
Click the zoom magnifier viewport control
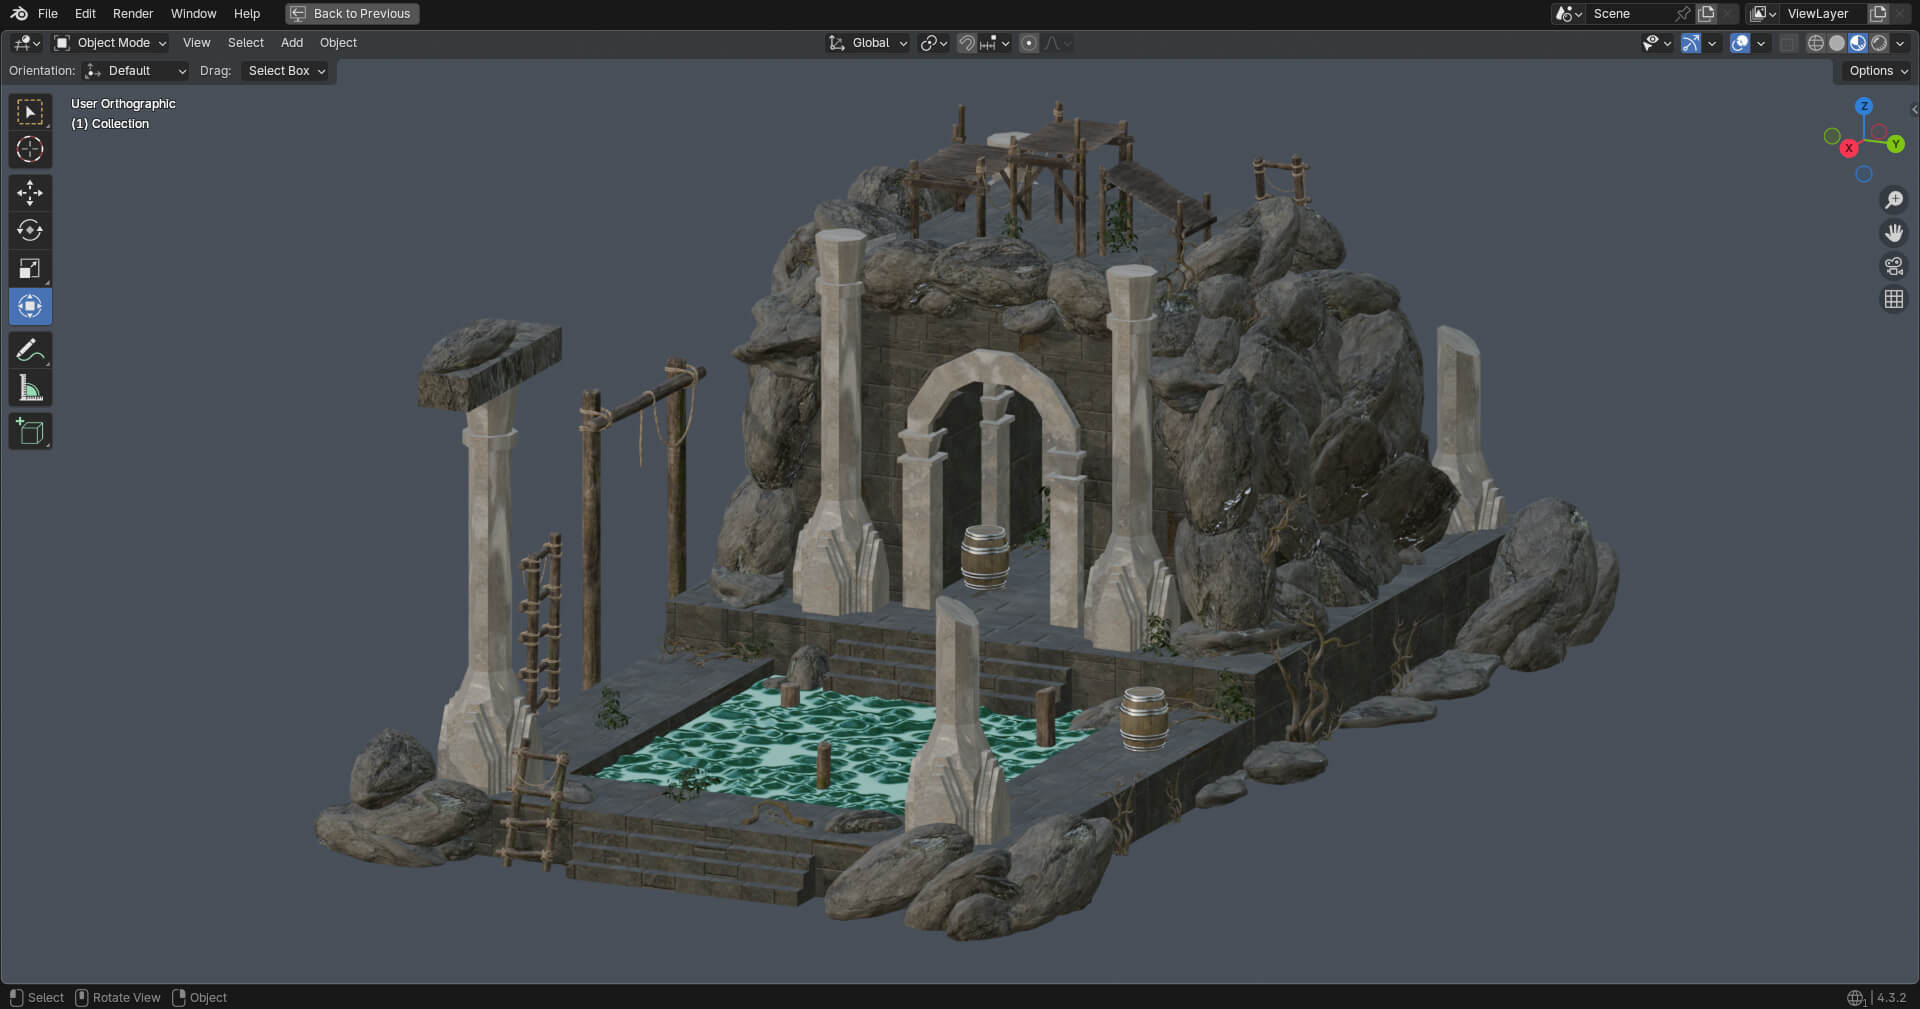coord(1893,200)
